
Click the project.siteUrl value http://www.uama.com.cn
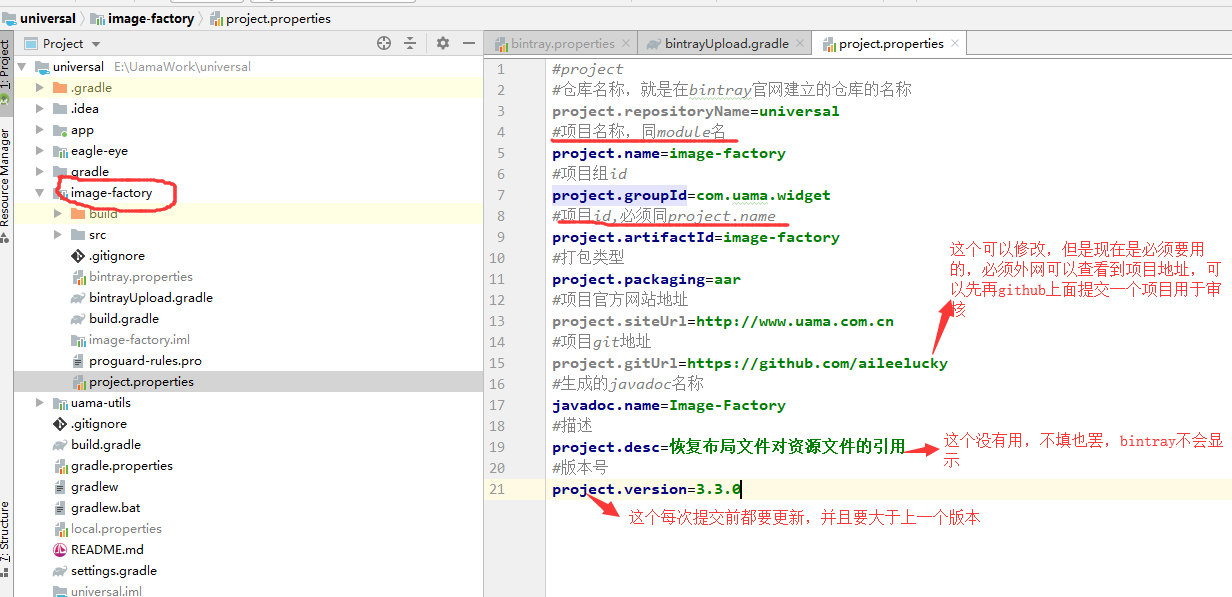(x=795, y=321)
